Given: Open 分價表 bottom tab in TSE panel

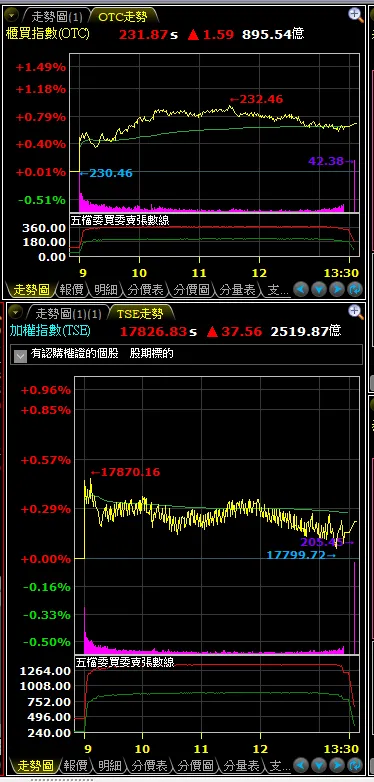Looking at the screenshot, I should pos(150,765).
